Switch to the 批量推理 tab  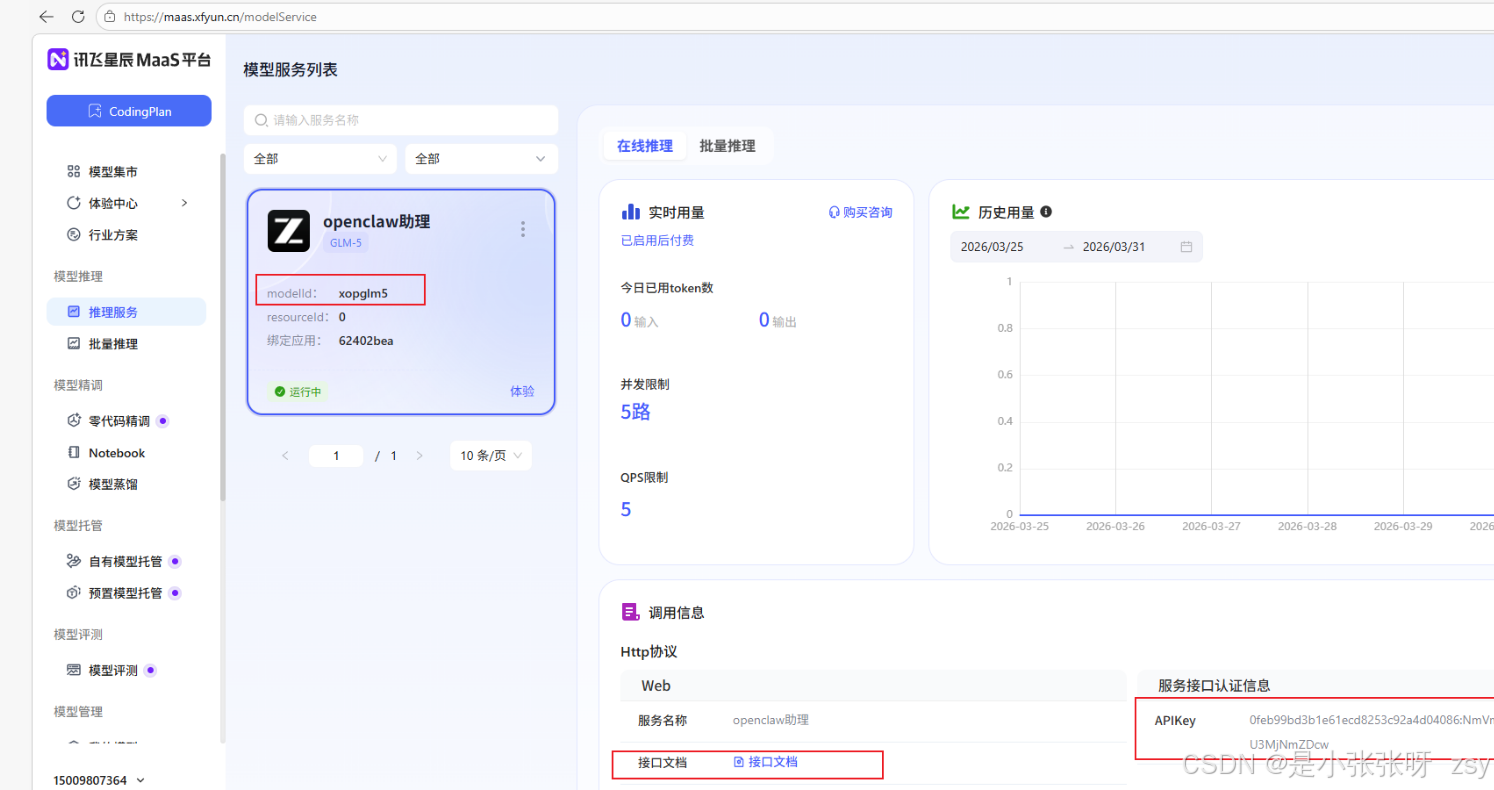(727, 146)
